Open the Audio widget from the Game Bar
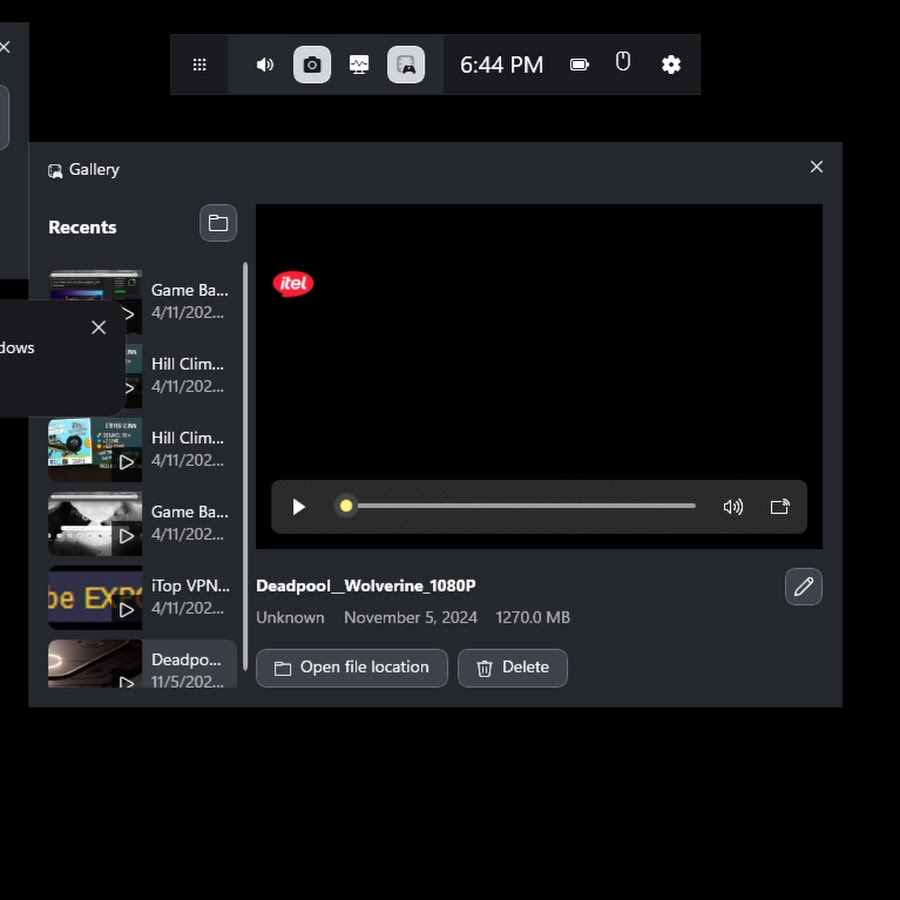This screenshot has width=900, height=900. [x=265, y=64]
